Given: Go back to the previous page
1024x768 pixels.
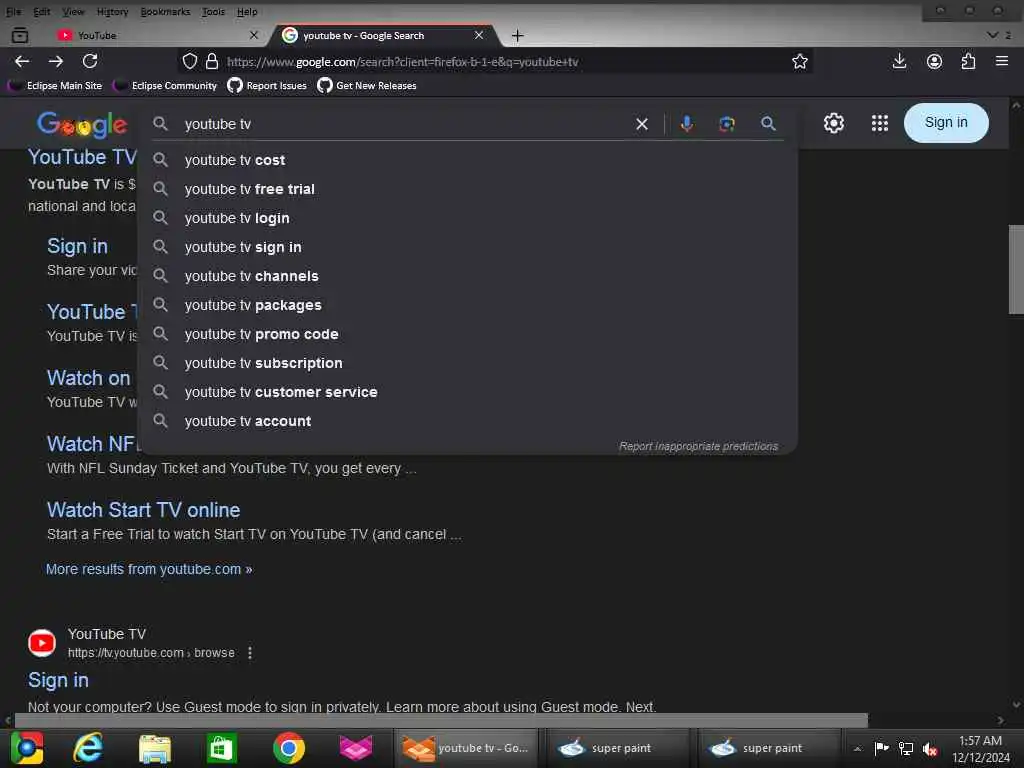Looking at the screenshot, I should point(22,61).
